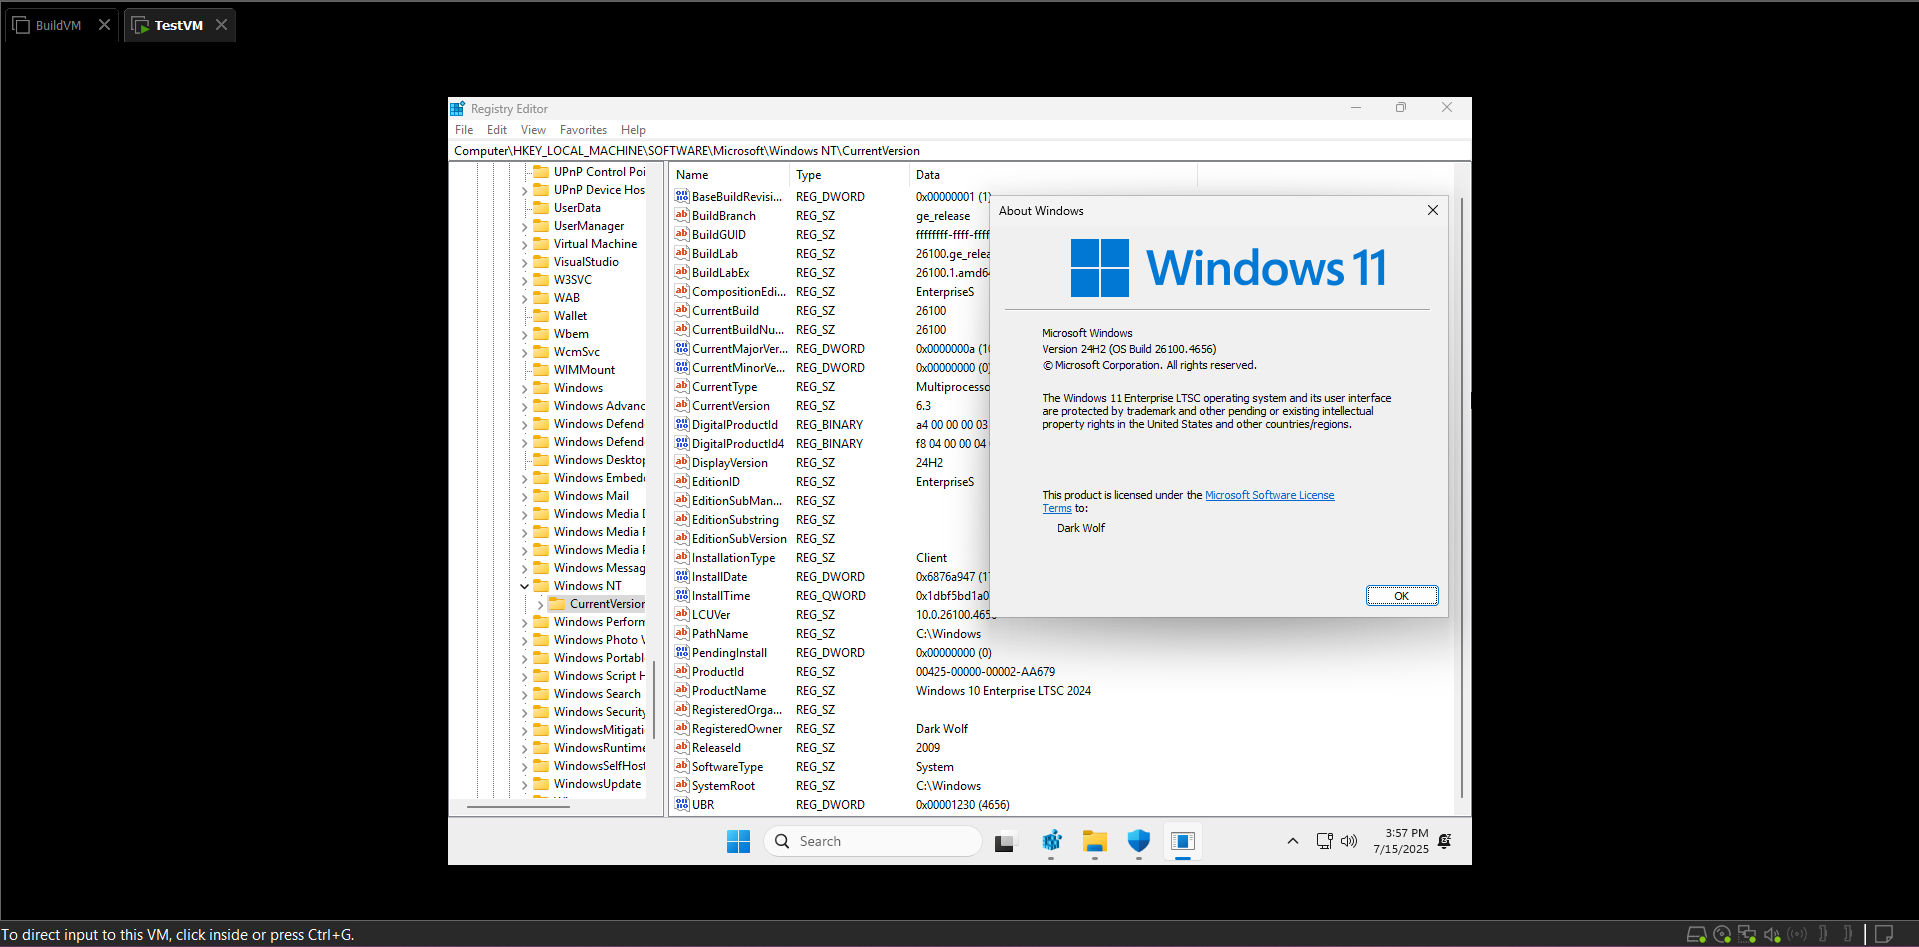Open File Explorer from the taskbar

[x=1095, y=842]
